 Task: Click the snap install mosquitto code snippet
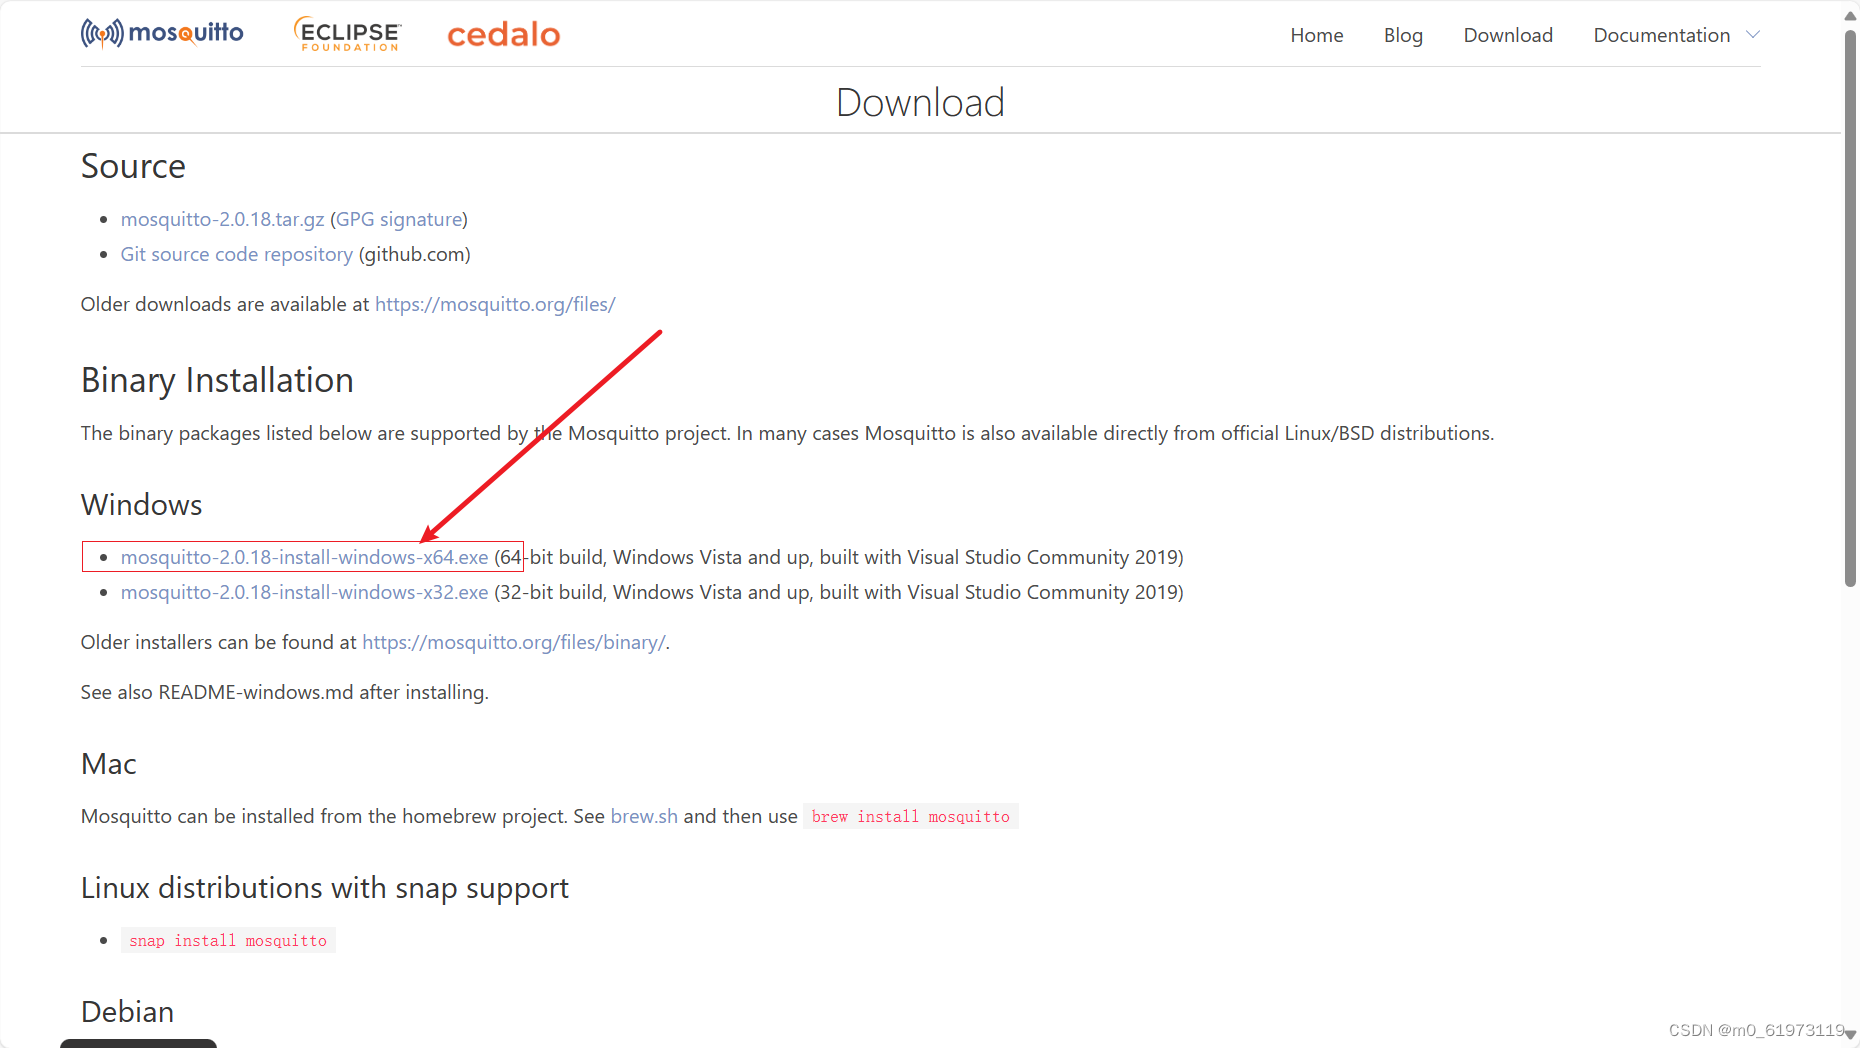(228, 940)
